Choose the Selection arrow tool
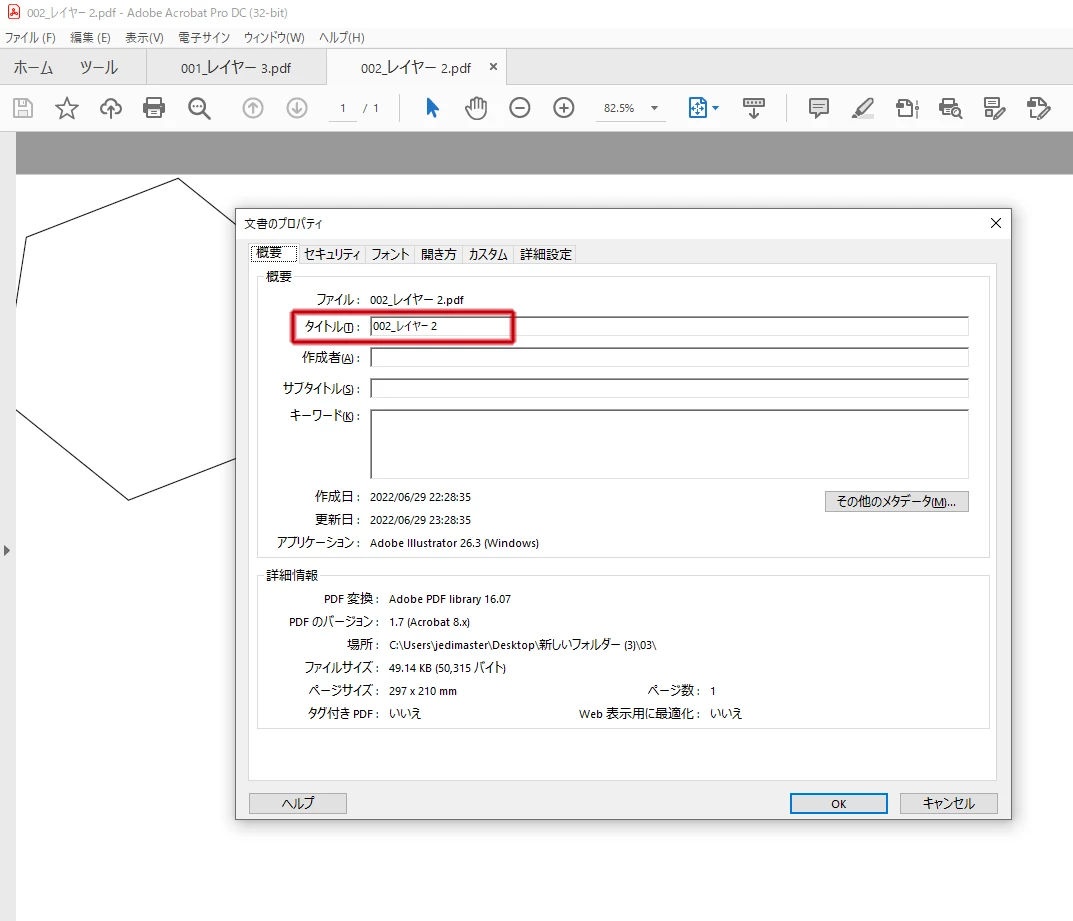Image resolution: width=1073 pixels, height=921 pixels. click(432, 108)
